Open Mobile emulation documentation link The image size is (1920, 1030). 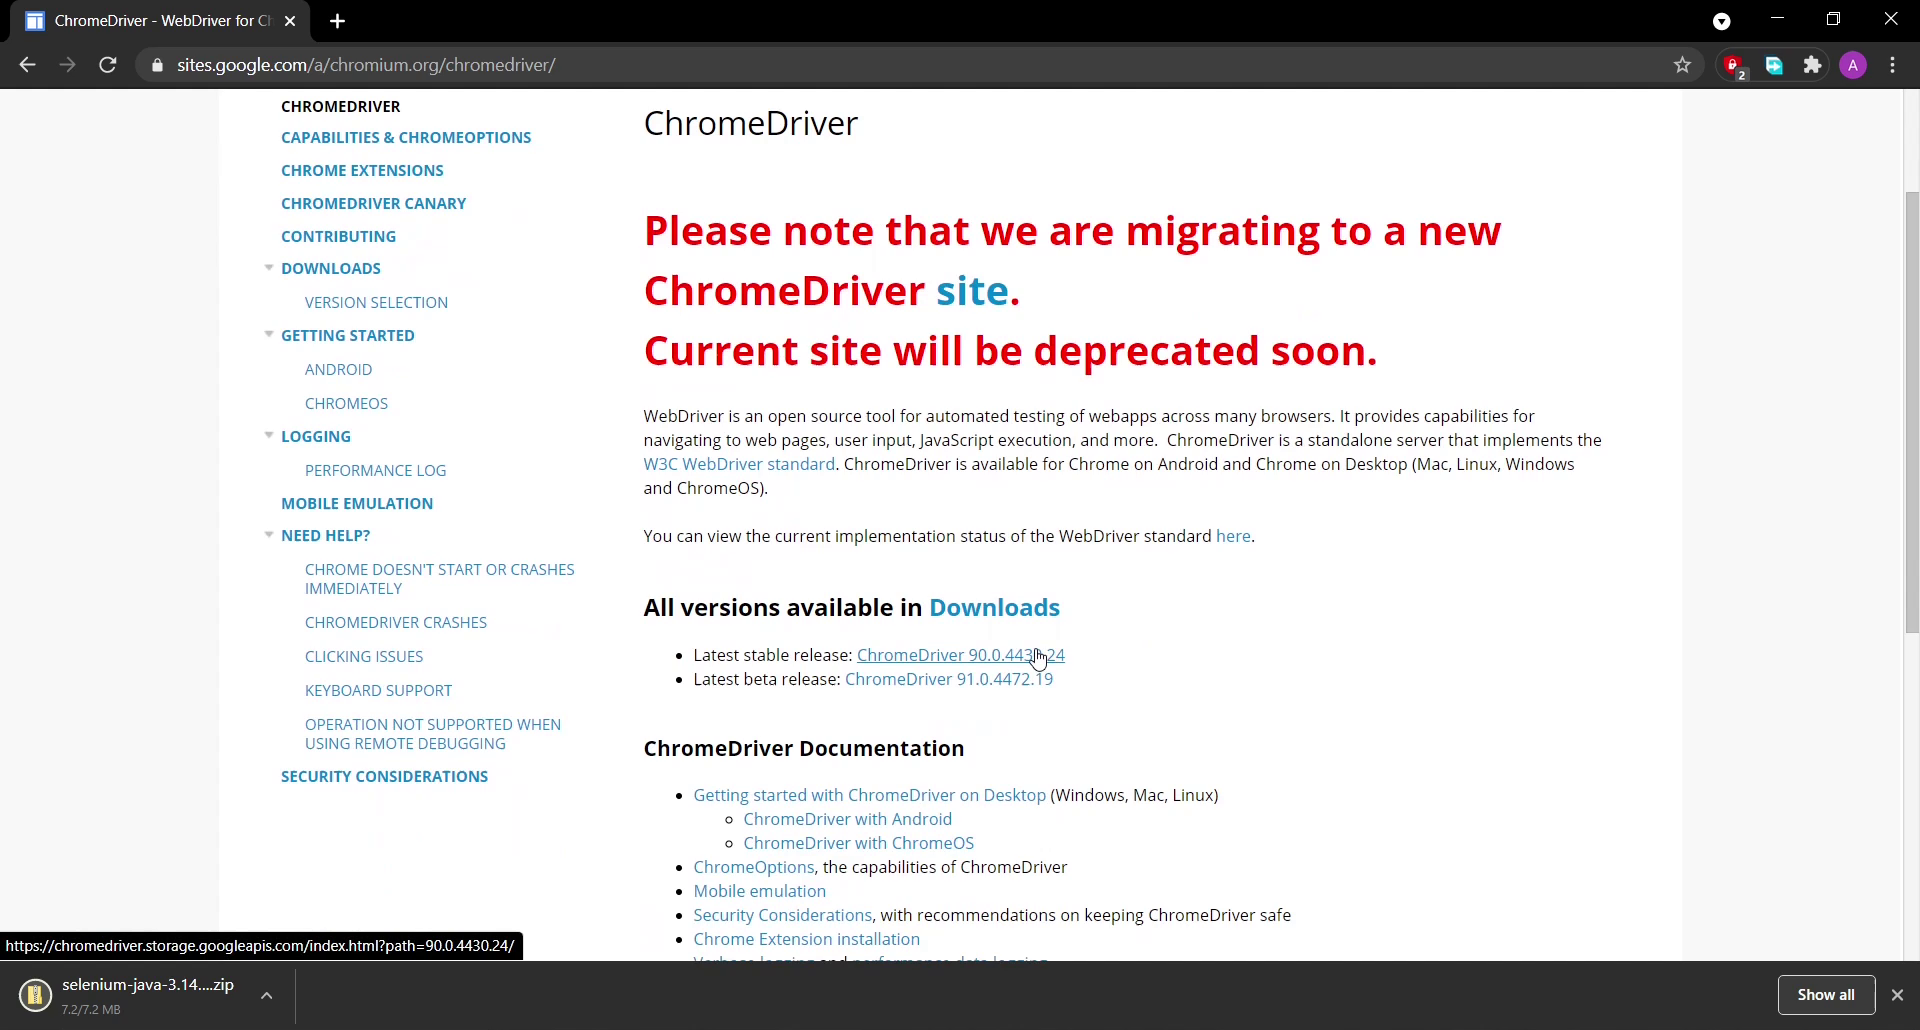pos(759,891)
